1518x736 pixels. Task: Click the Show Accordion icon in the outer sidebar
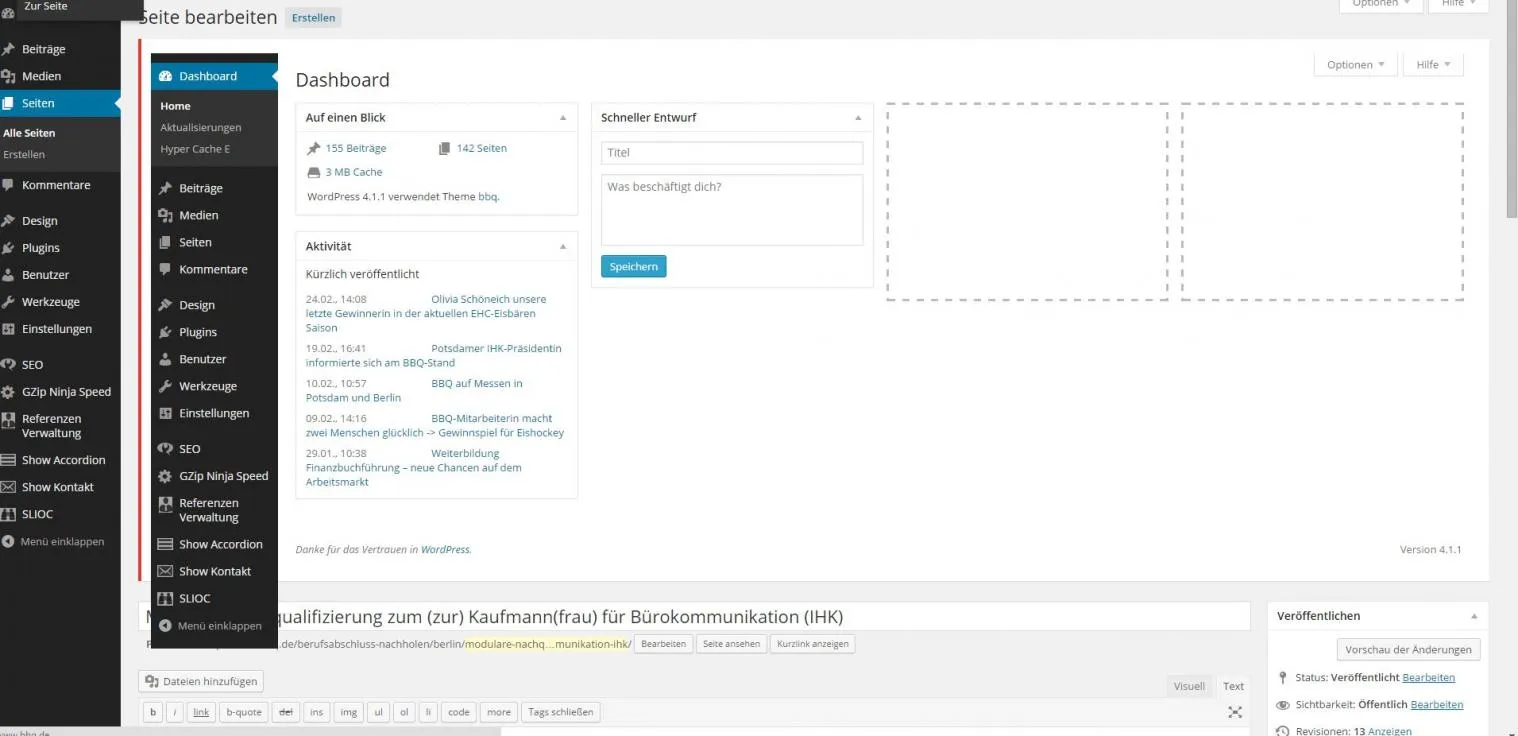[8, 460]
